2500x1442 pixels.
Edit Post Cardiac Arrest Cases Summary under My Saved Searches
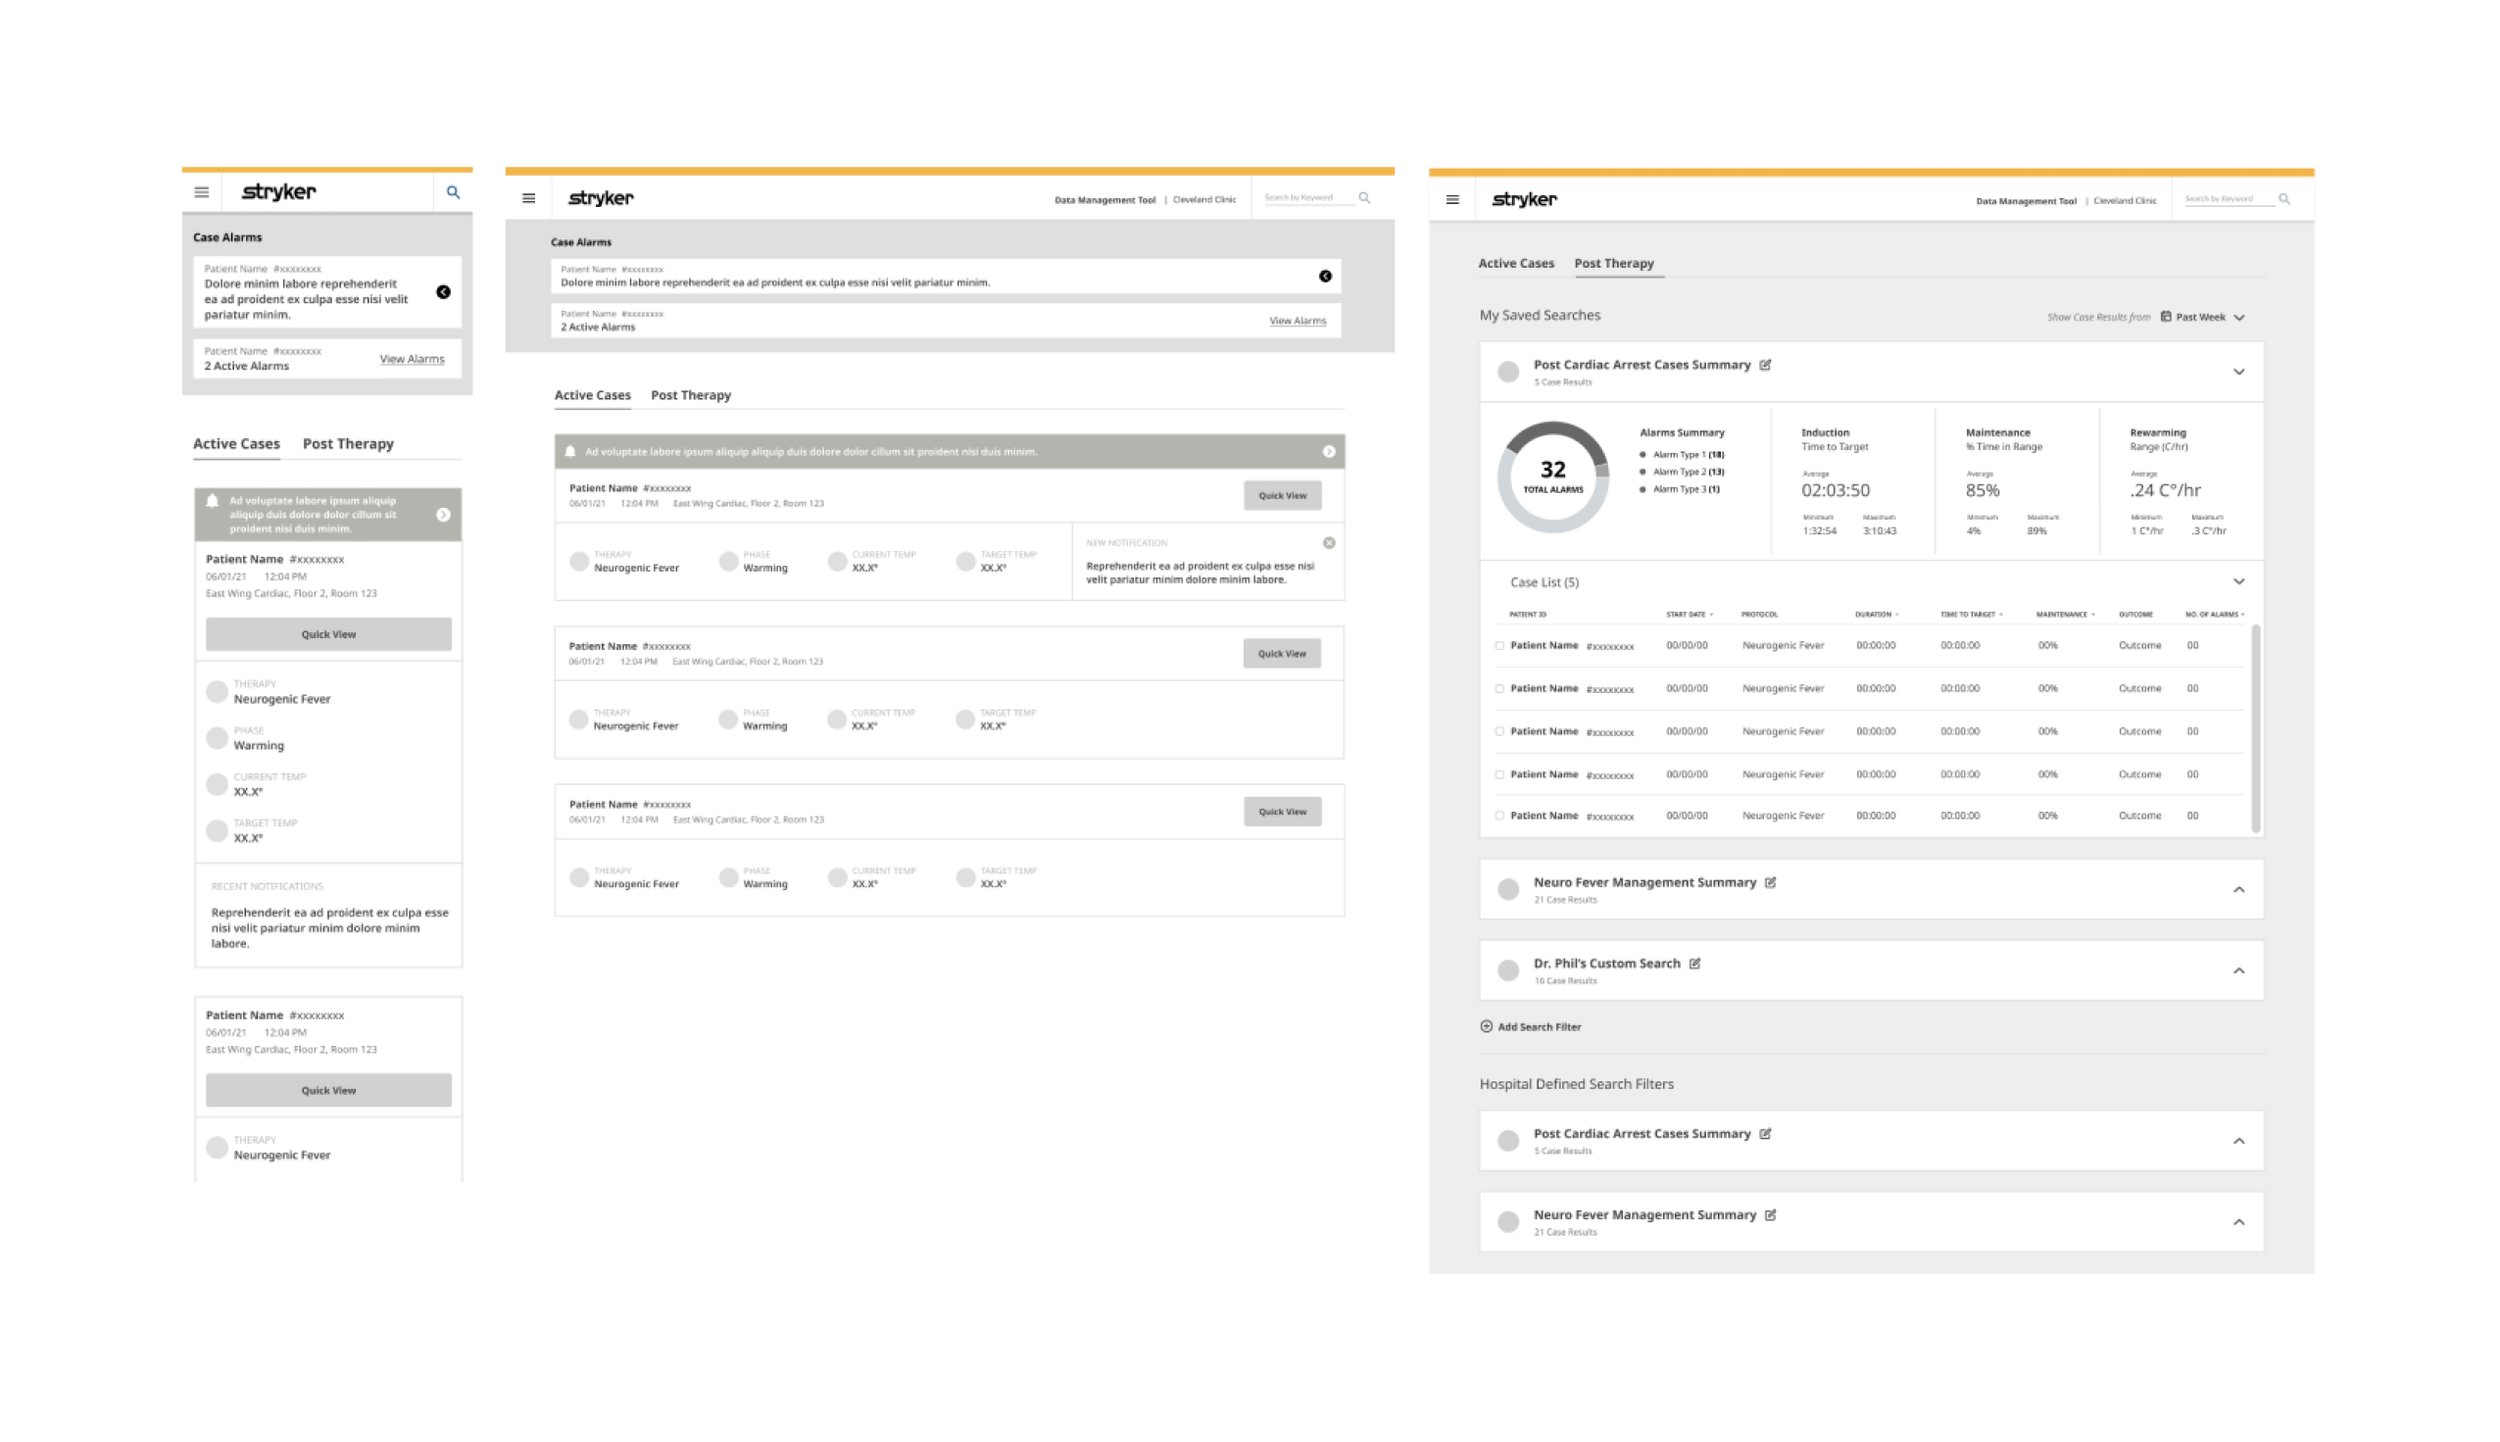[x=1765, y=365]
